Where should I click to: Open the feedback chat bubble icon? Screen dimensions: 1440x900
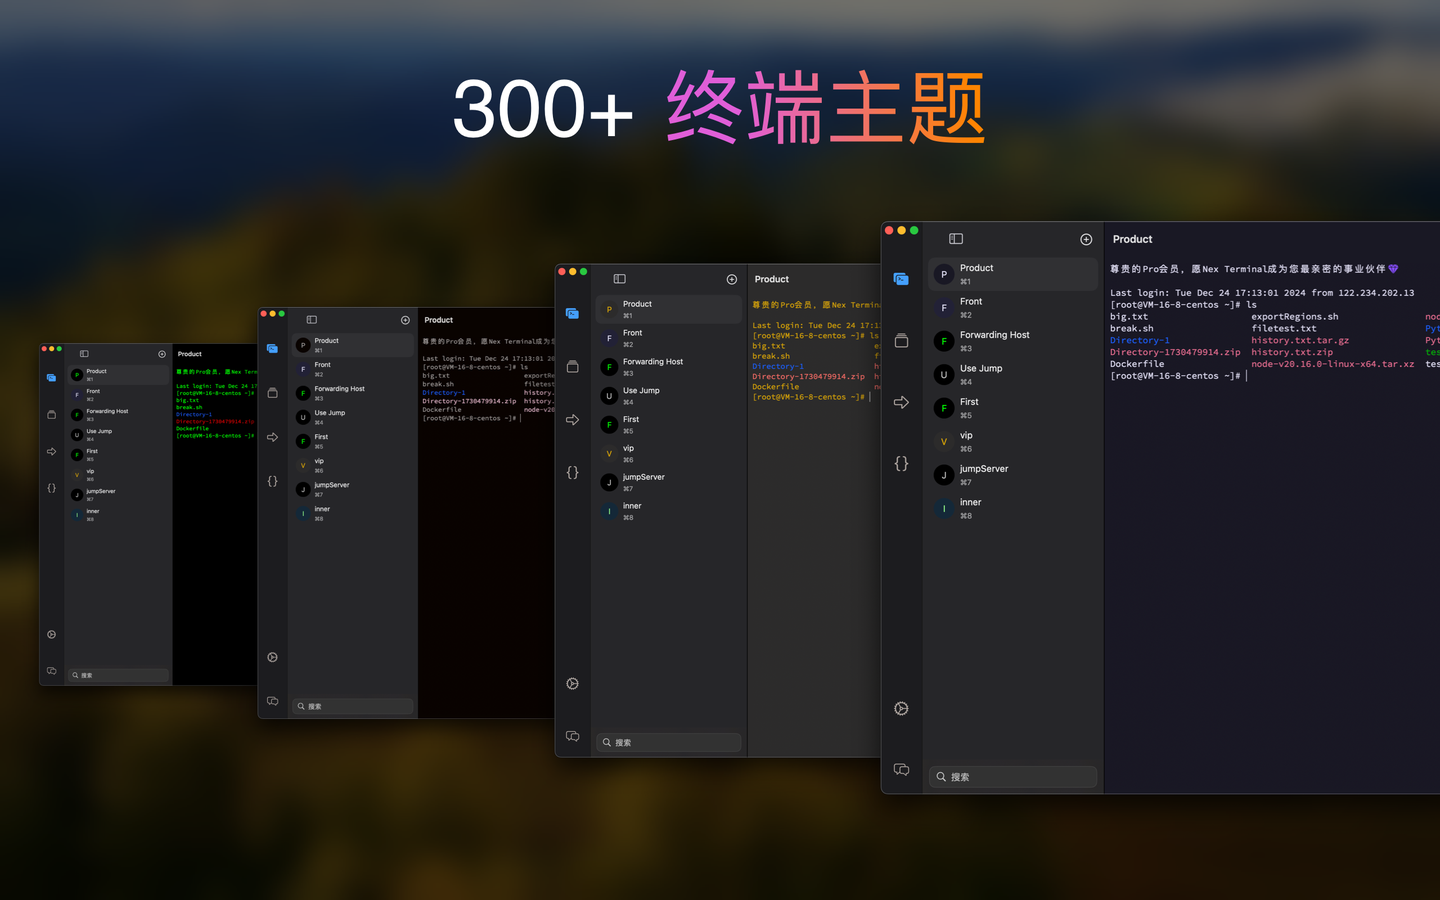click(x=901, y=769)
